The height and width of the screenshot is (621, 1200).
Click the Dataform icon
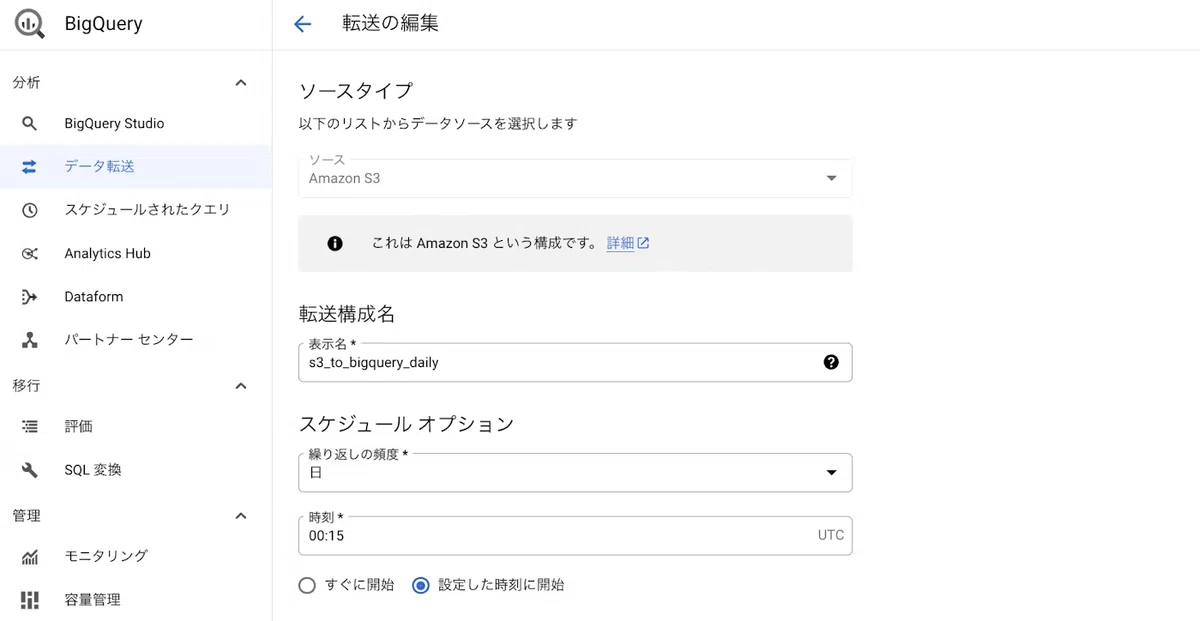click(x=29, y=297)
